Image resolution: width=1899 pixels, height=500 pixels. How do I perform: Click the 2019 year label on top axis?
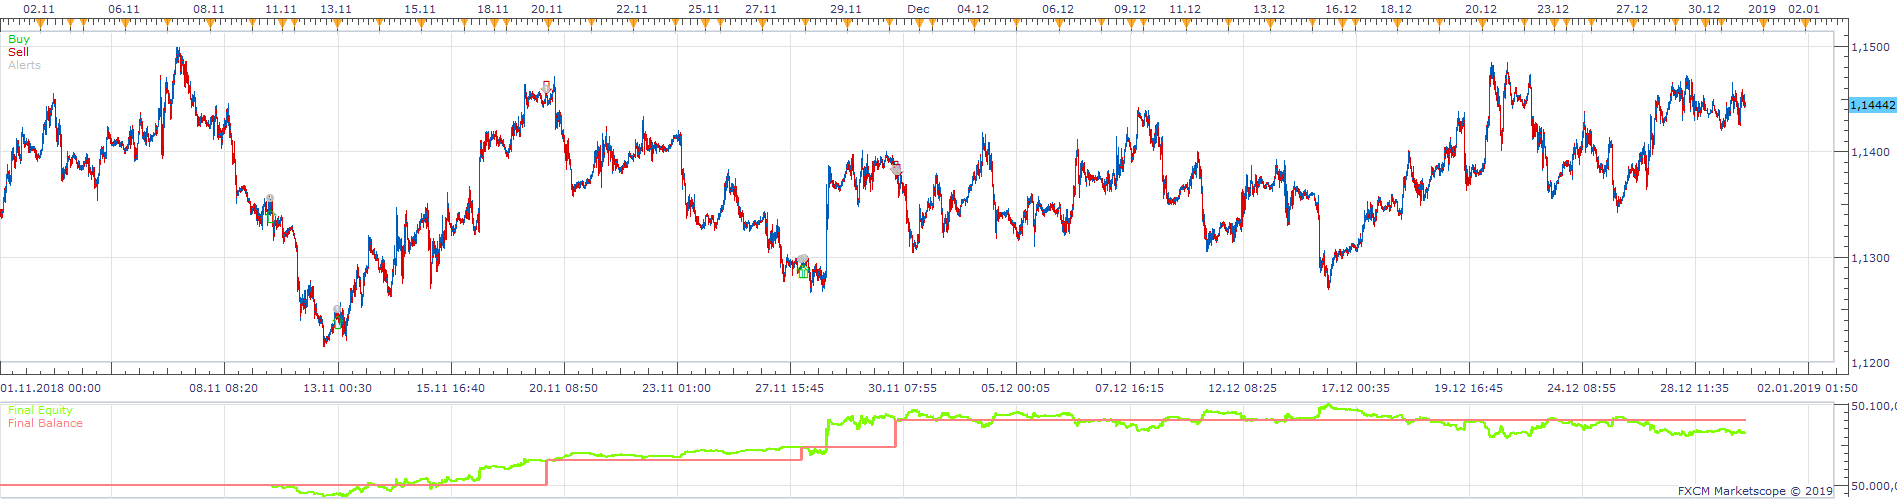[1762, 9]
